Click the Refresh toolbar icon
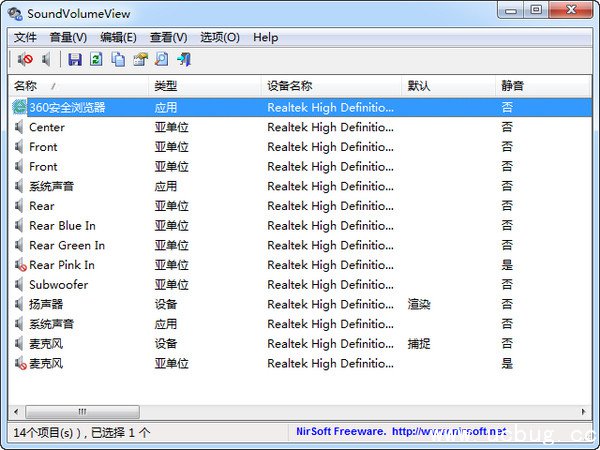This screenshot has height=450, width=600. 96,60
